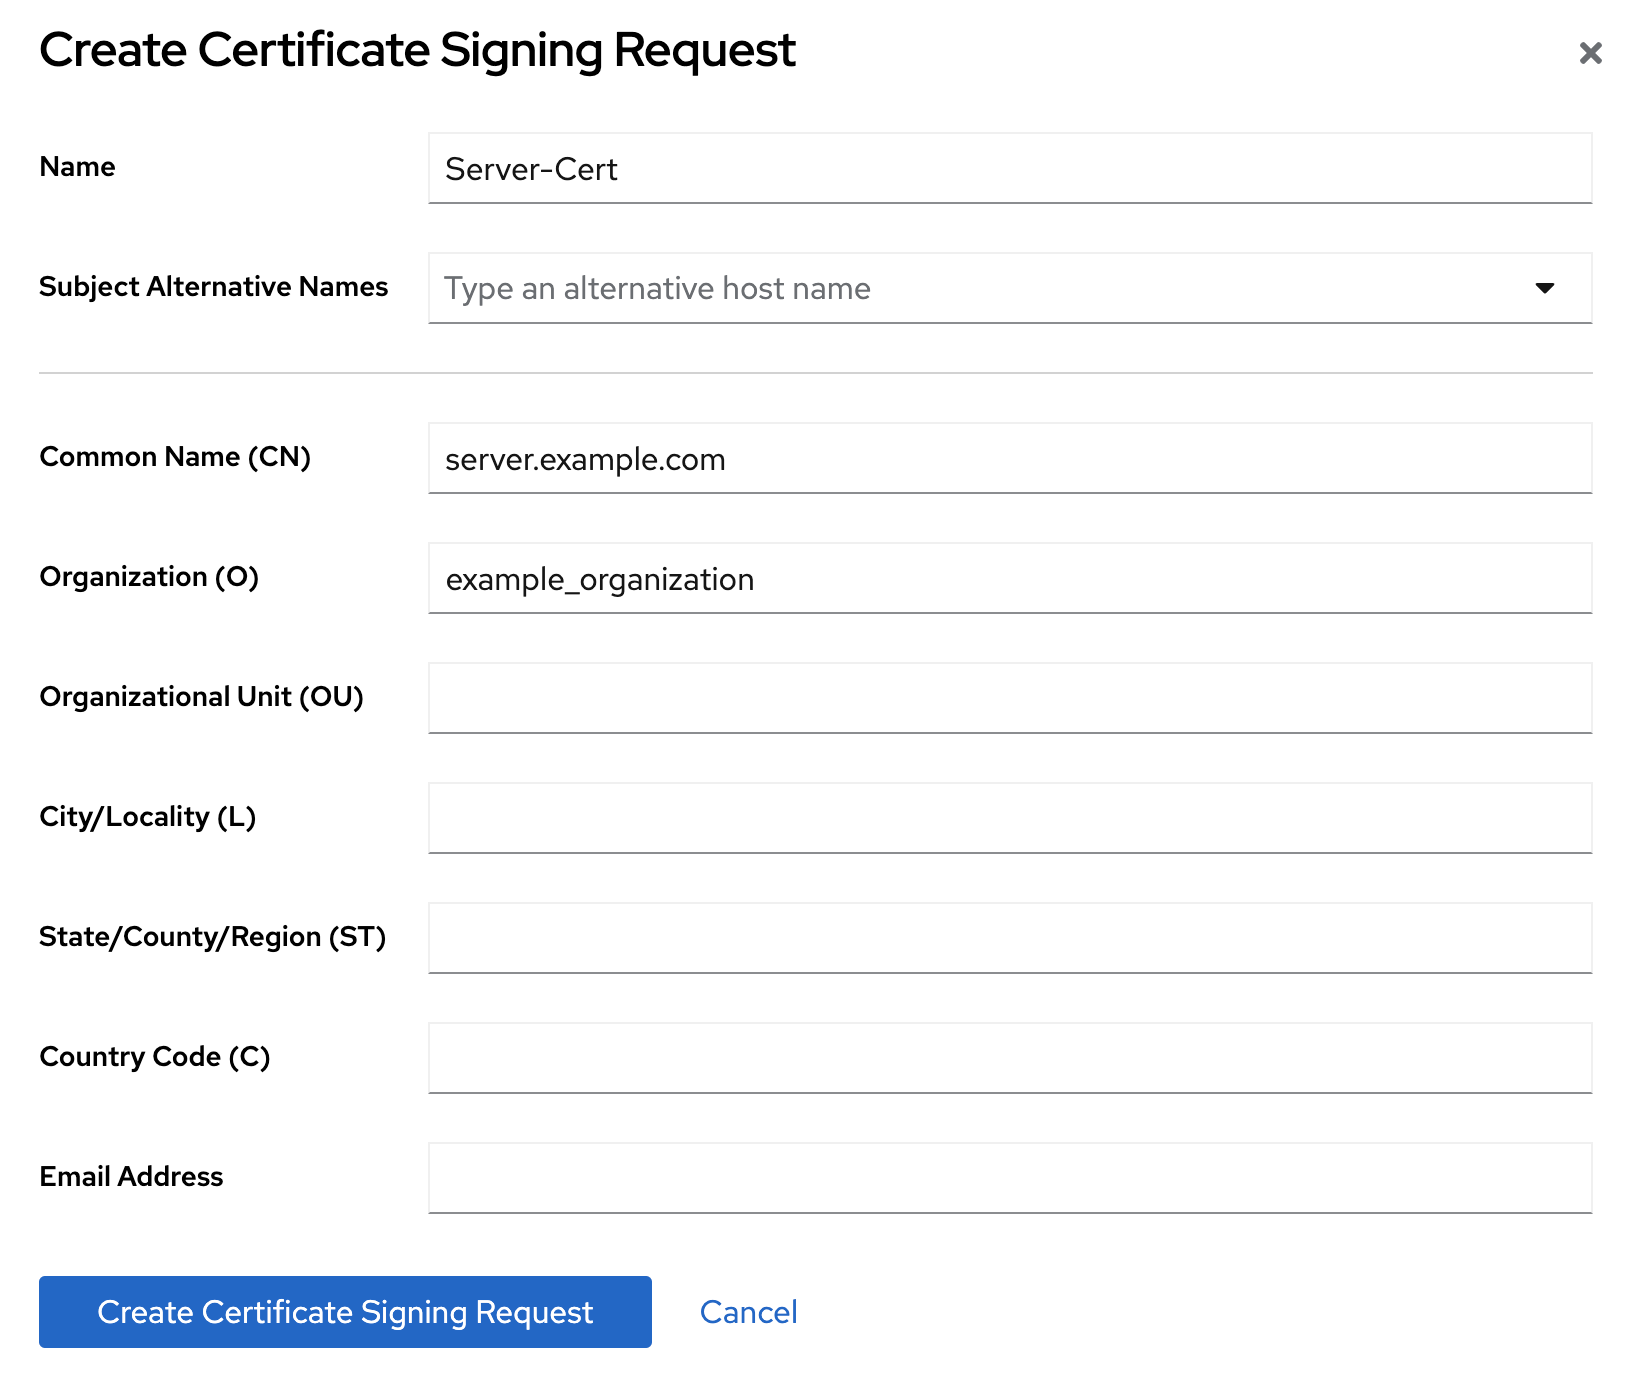
Task: Select the Country Code input field
Action: pos(1009,1058)
